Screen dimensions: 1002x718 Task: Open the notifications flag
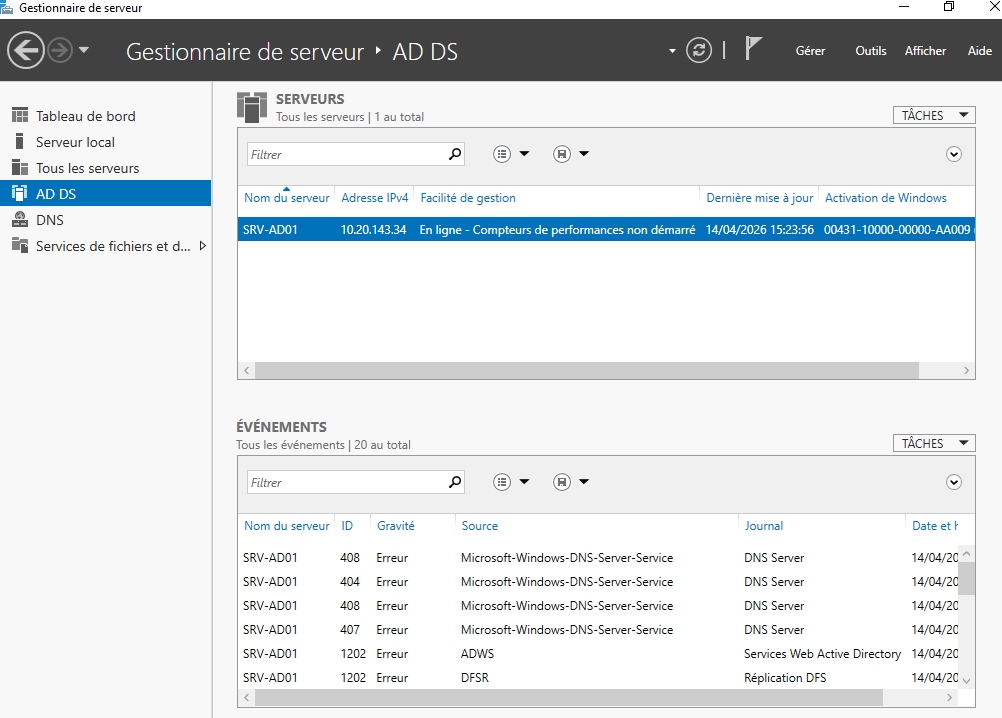(x=753, y=49)
